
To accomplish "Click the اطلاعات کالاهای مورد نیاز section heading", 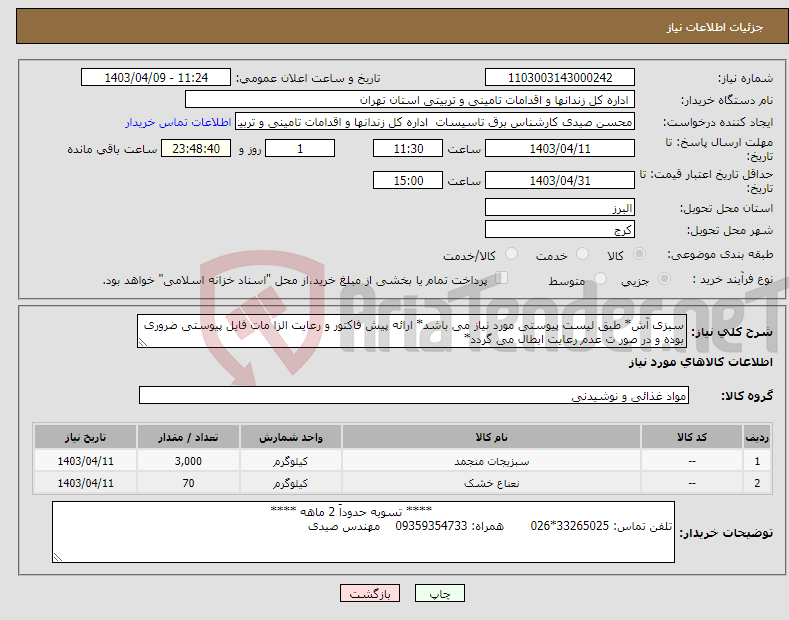I will click(700, 362).
